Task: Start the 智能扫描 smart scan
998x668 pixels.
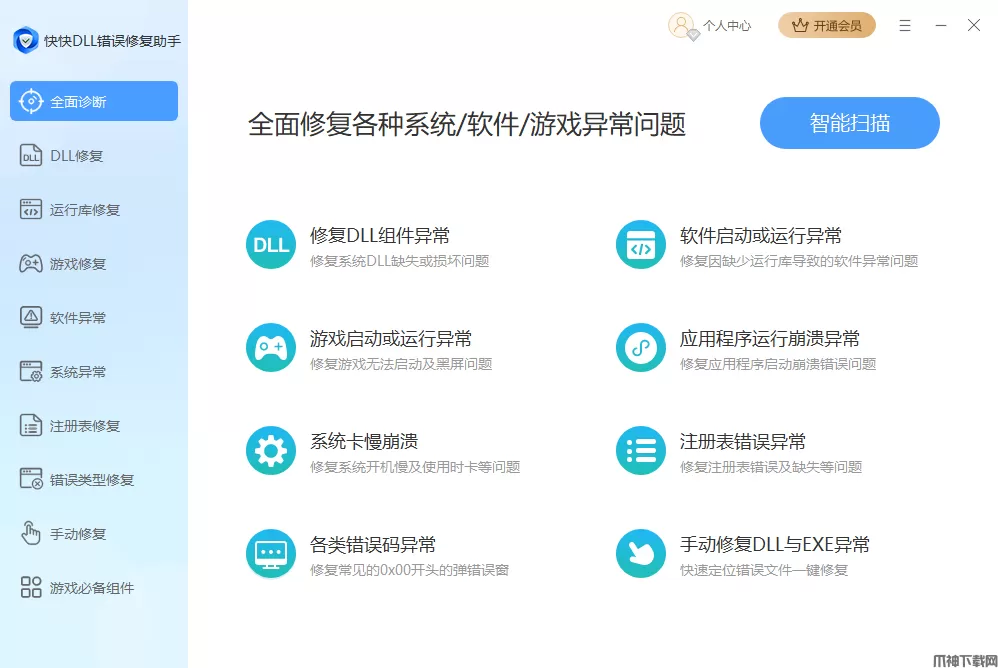Action: [x=849, y=123]
